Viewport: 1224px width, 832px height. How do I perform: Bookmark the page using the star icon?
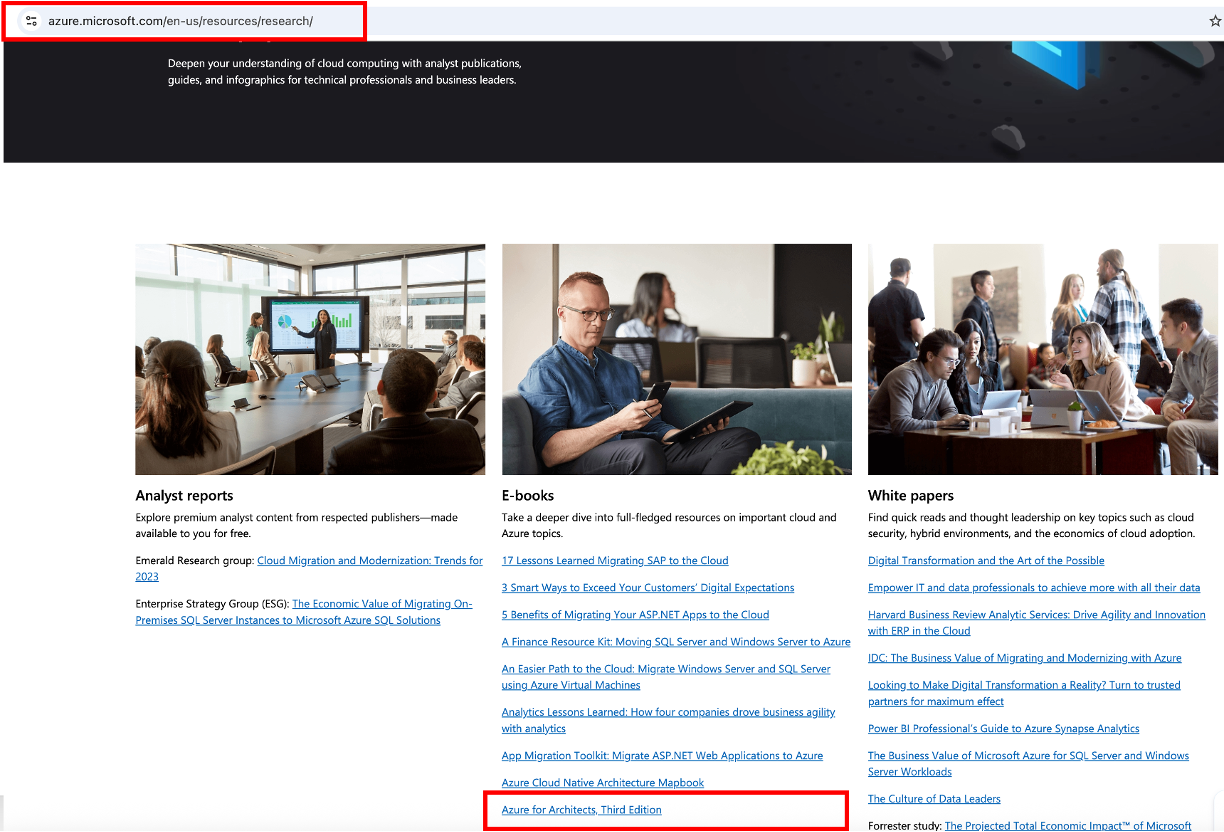(1213, 18)
